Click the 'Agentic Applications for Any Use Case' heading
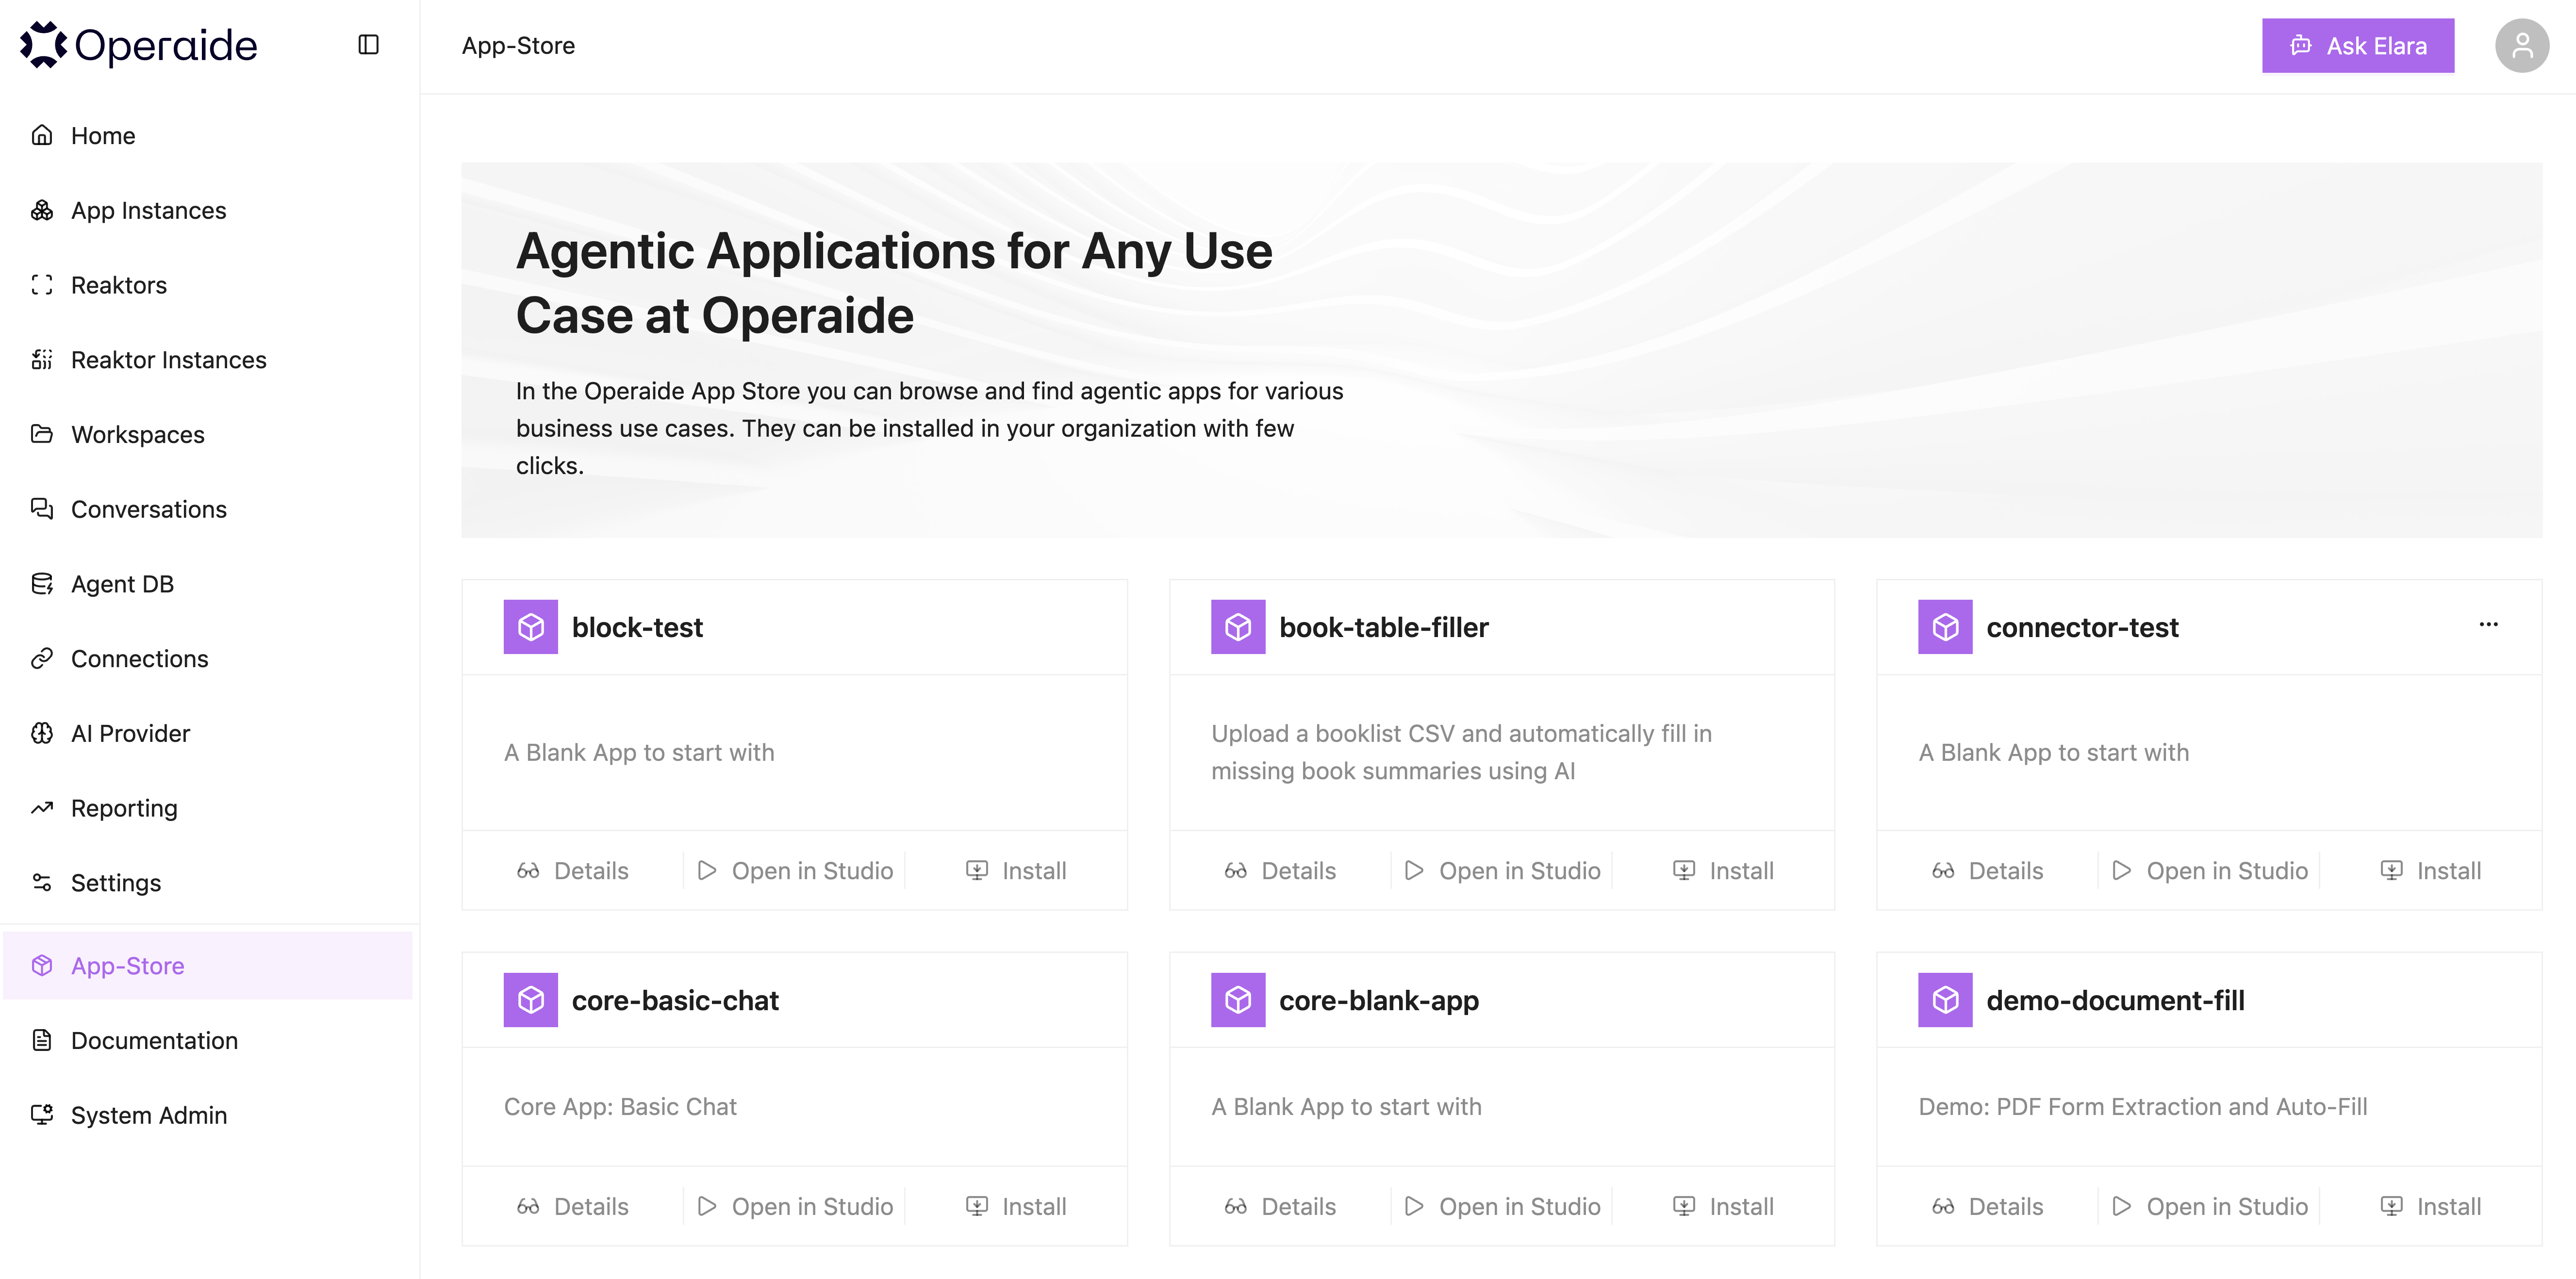 click(894, 283)
